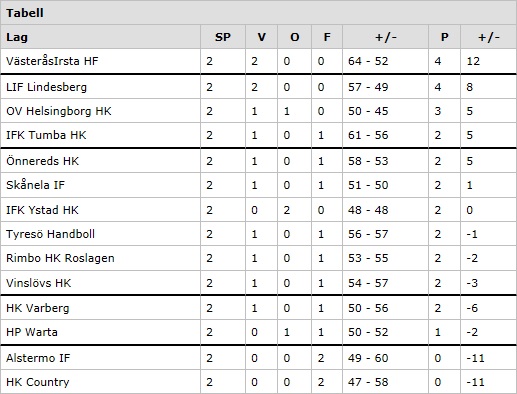Click the Tabell title bar
Image resolution: width=517 pixels, height=394 pixels.
pos(258,13)
